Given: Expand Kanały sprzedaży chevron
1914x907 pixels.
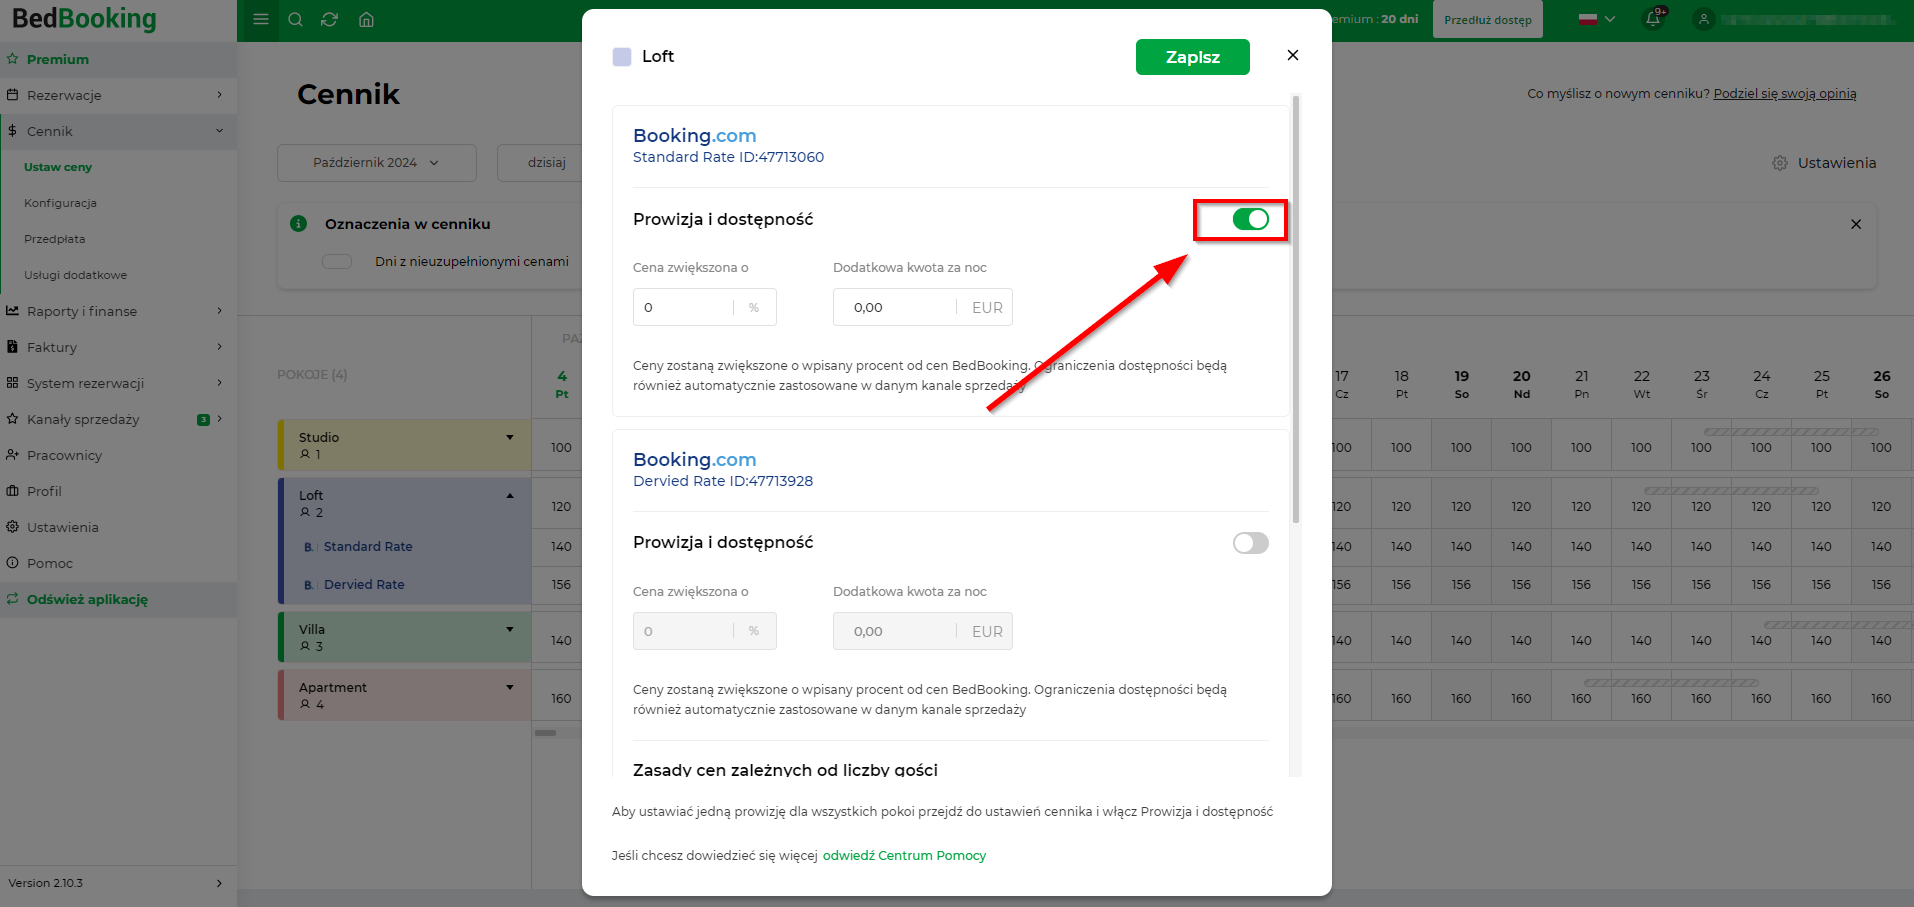Looking at the screenshot, I should [219, 419].
